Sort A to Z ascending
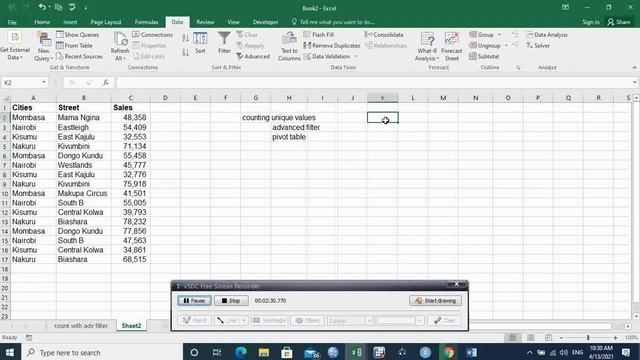 pyautogui.click(x=185, y=38)
